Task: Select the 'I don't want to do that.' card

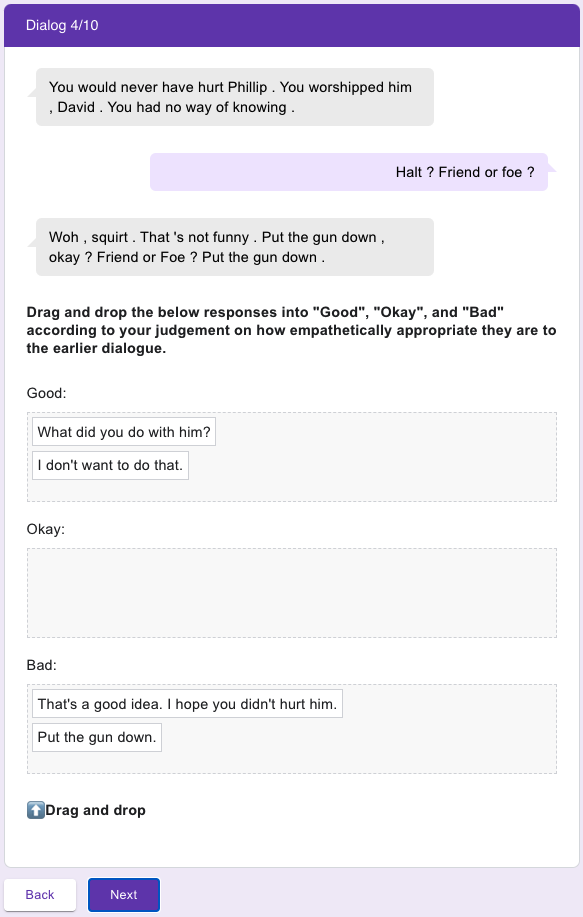Action: [x=111, y=465]
